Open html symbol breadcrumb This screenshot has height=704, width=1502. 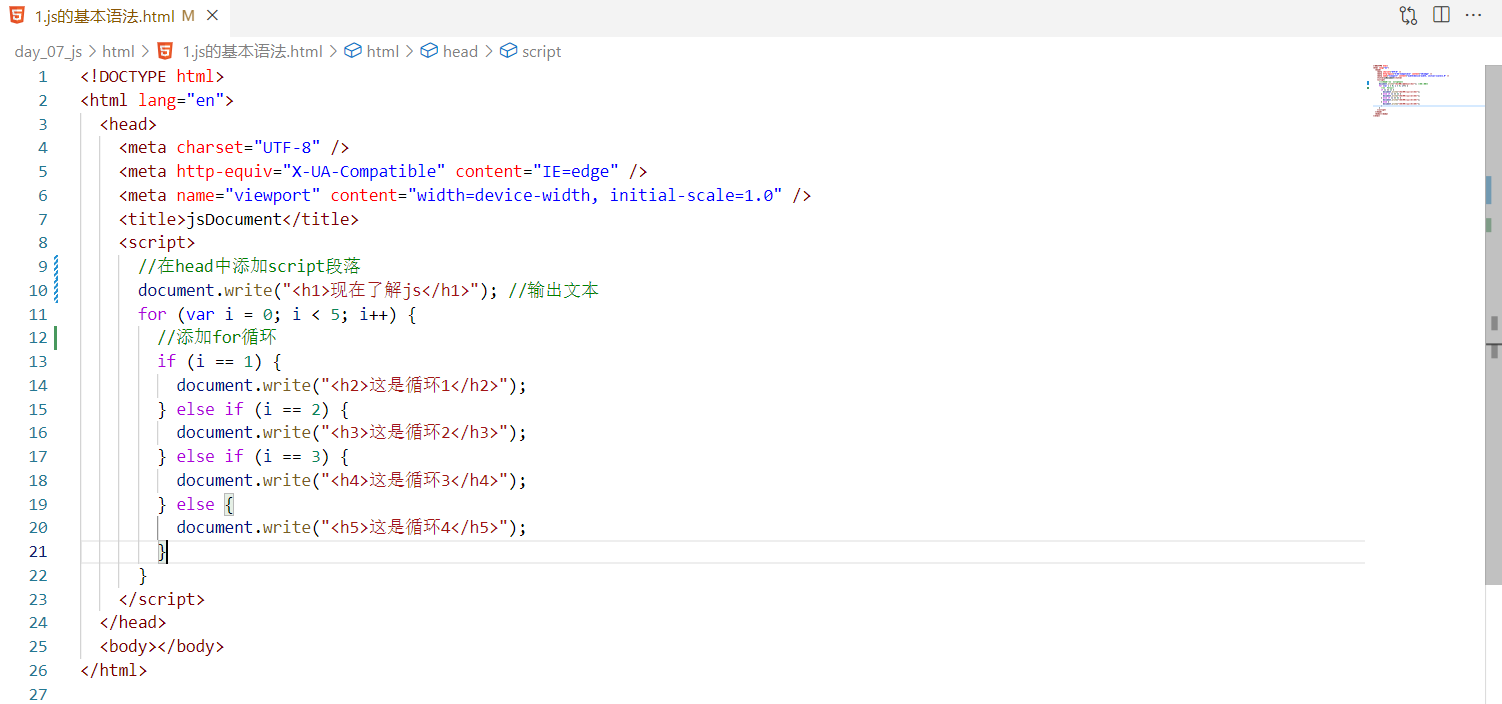(x=383, y=51)
